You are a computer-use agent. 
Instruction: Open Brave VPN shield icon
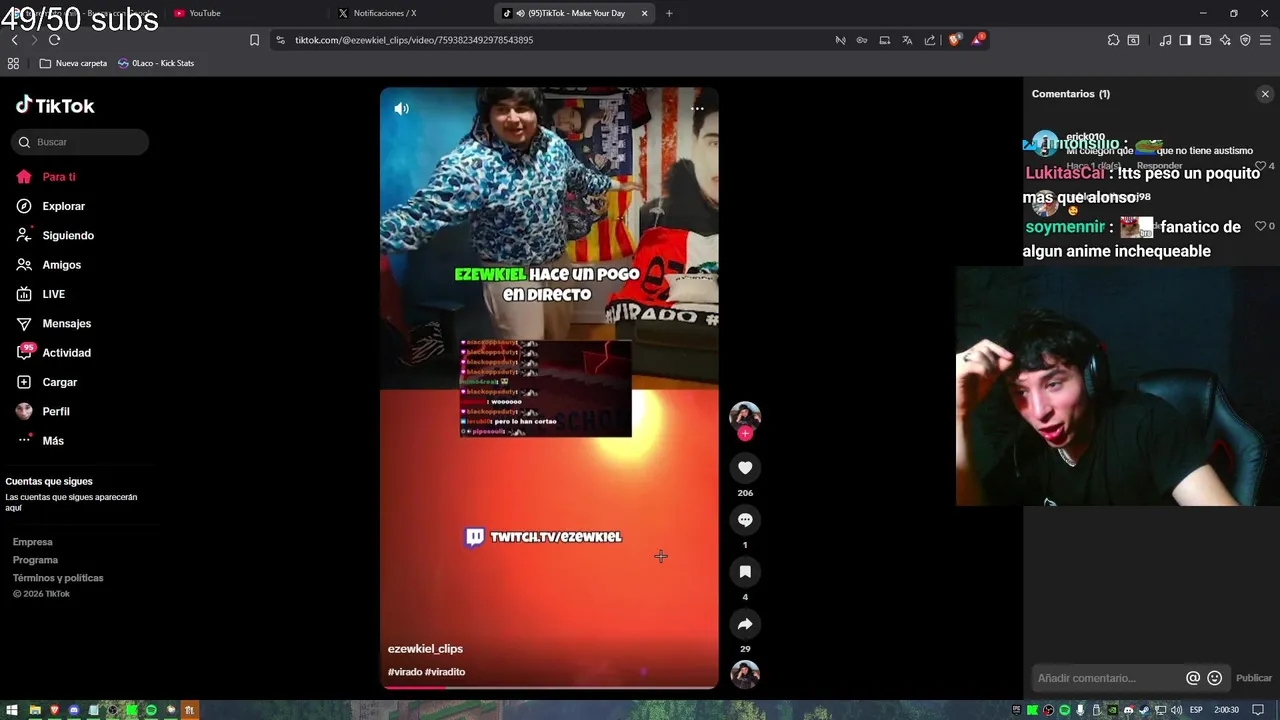point(1245,40)
